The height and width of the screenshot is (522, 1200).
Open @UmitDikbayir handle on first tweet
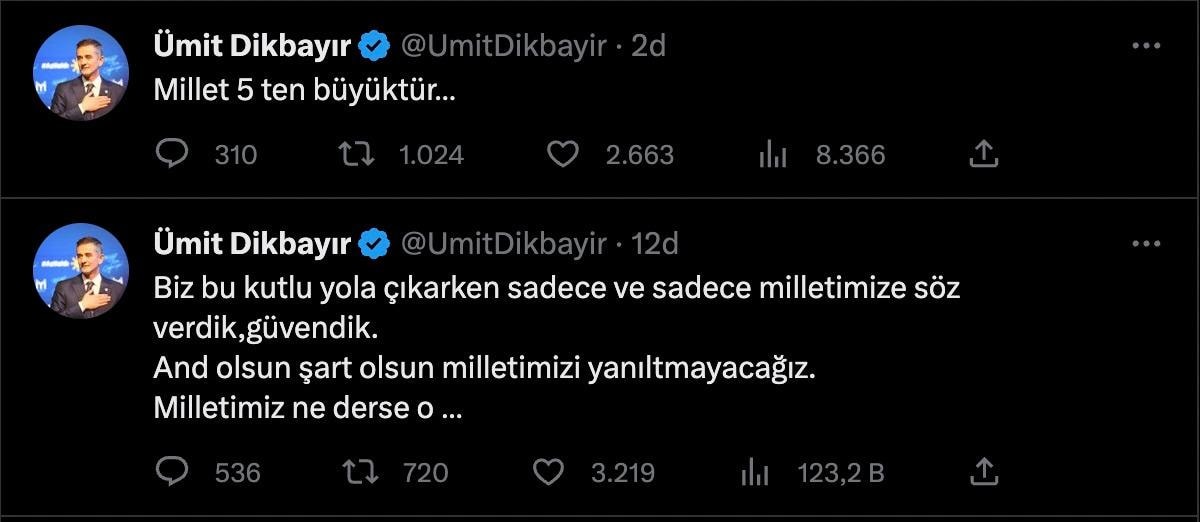(503, 46)
